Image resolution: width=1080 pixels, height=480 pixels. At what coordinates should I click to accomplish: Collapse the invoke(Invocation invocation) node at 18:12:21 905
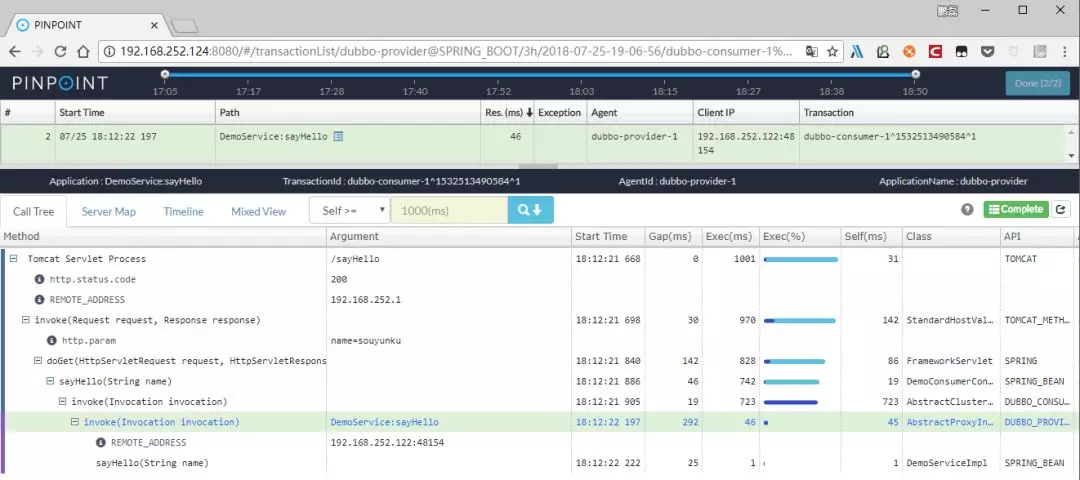pos(63,401)
